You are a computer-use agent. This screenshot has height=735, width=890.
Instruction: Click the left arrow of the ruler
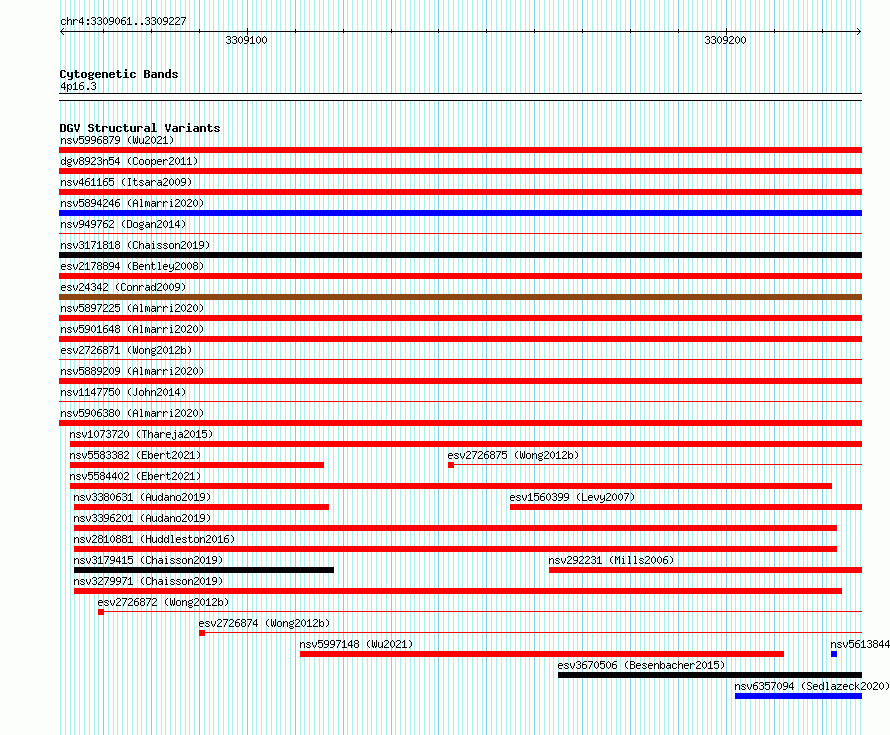point(62,32)
